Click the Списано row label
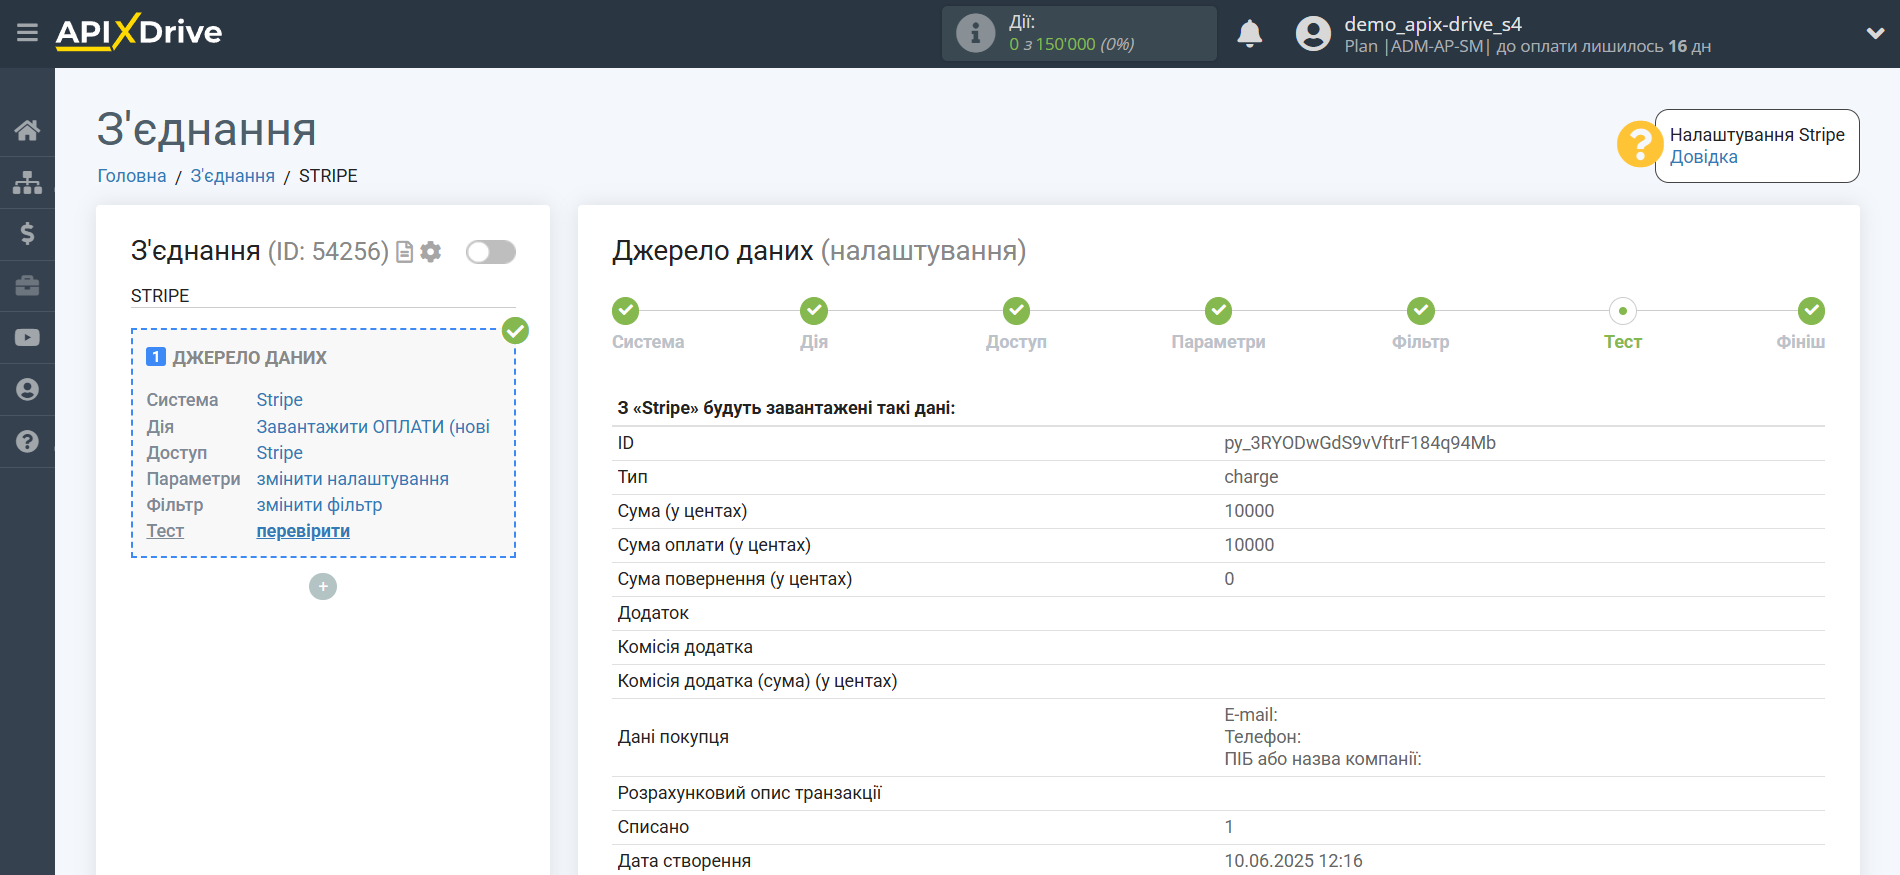Viewport: 1900px width, 875px height. click(653, 827)
